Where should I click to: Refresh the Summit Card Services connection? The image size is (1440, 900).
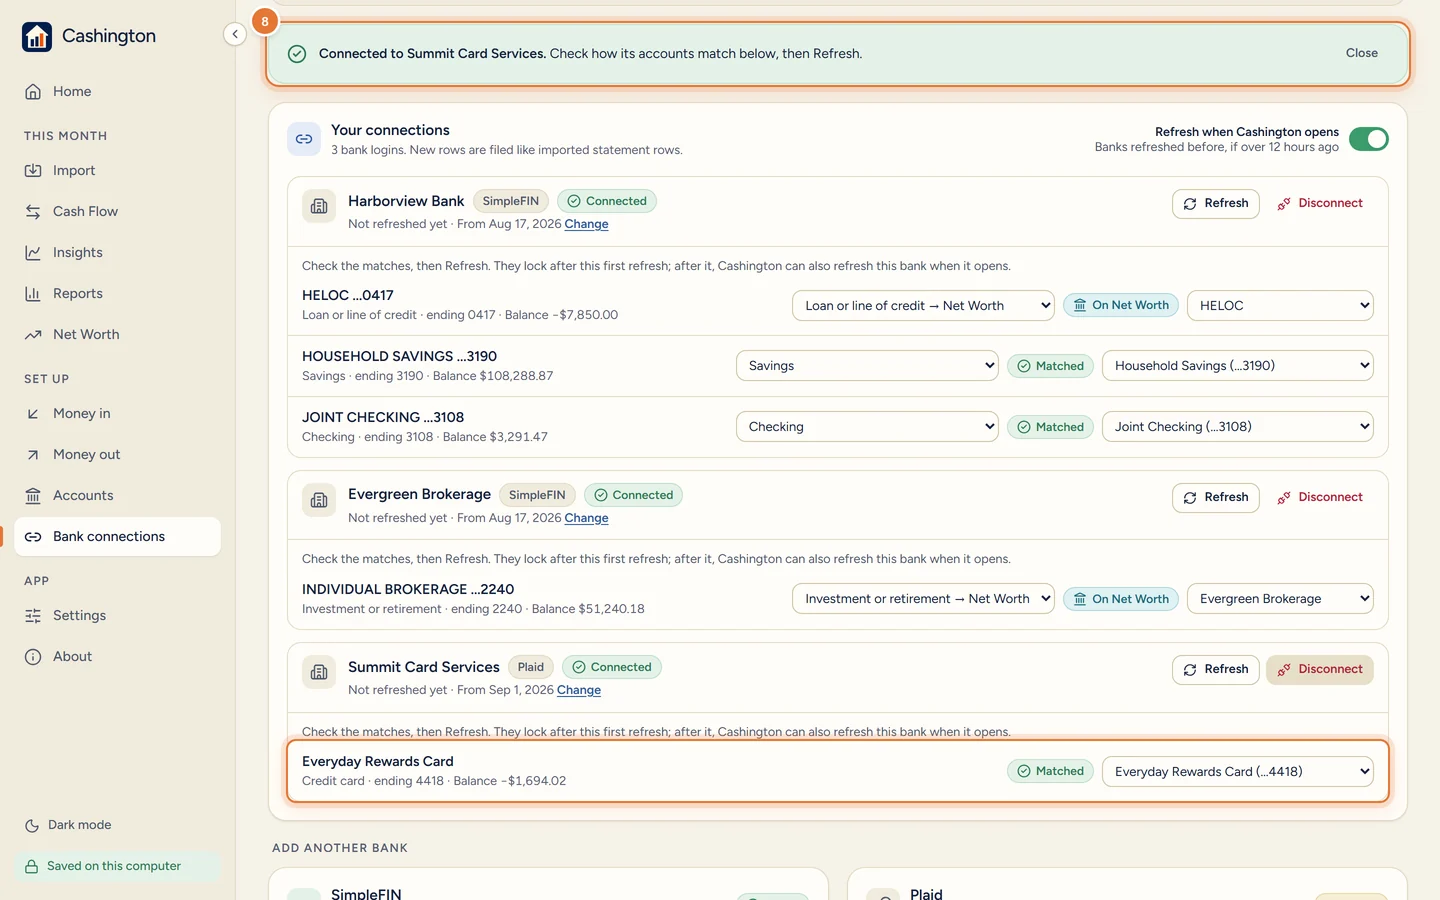[x=1216, y=669]
